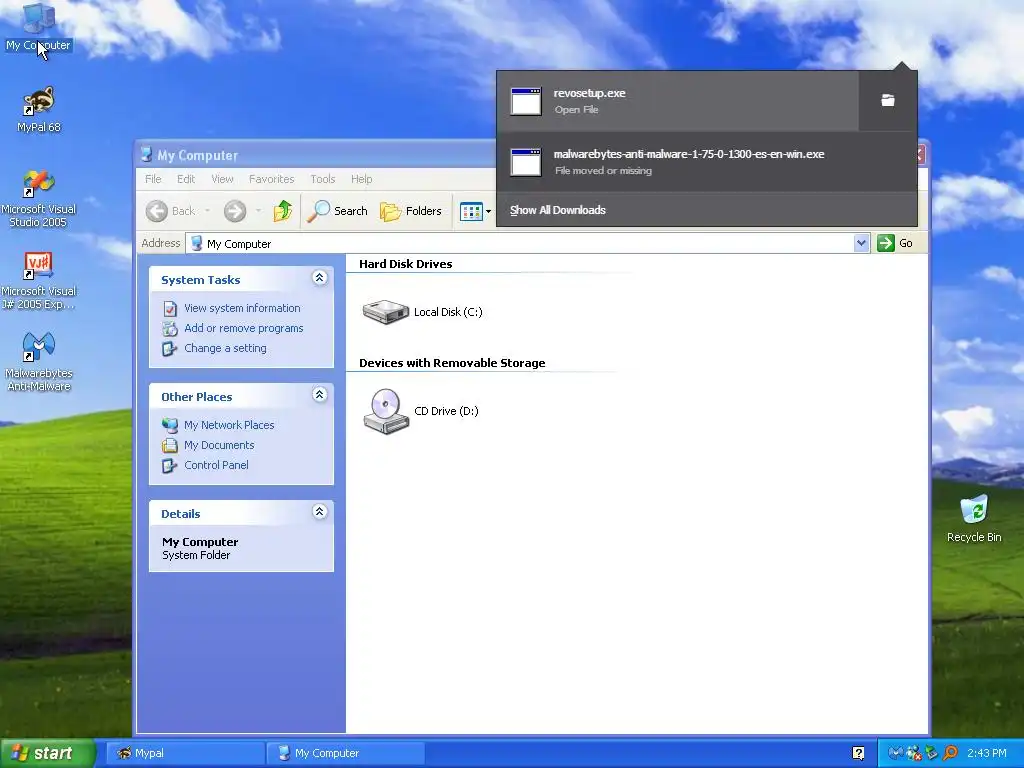Open My Network Places link

click(229, 425)
